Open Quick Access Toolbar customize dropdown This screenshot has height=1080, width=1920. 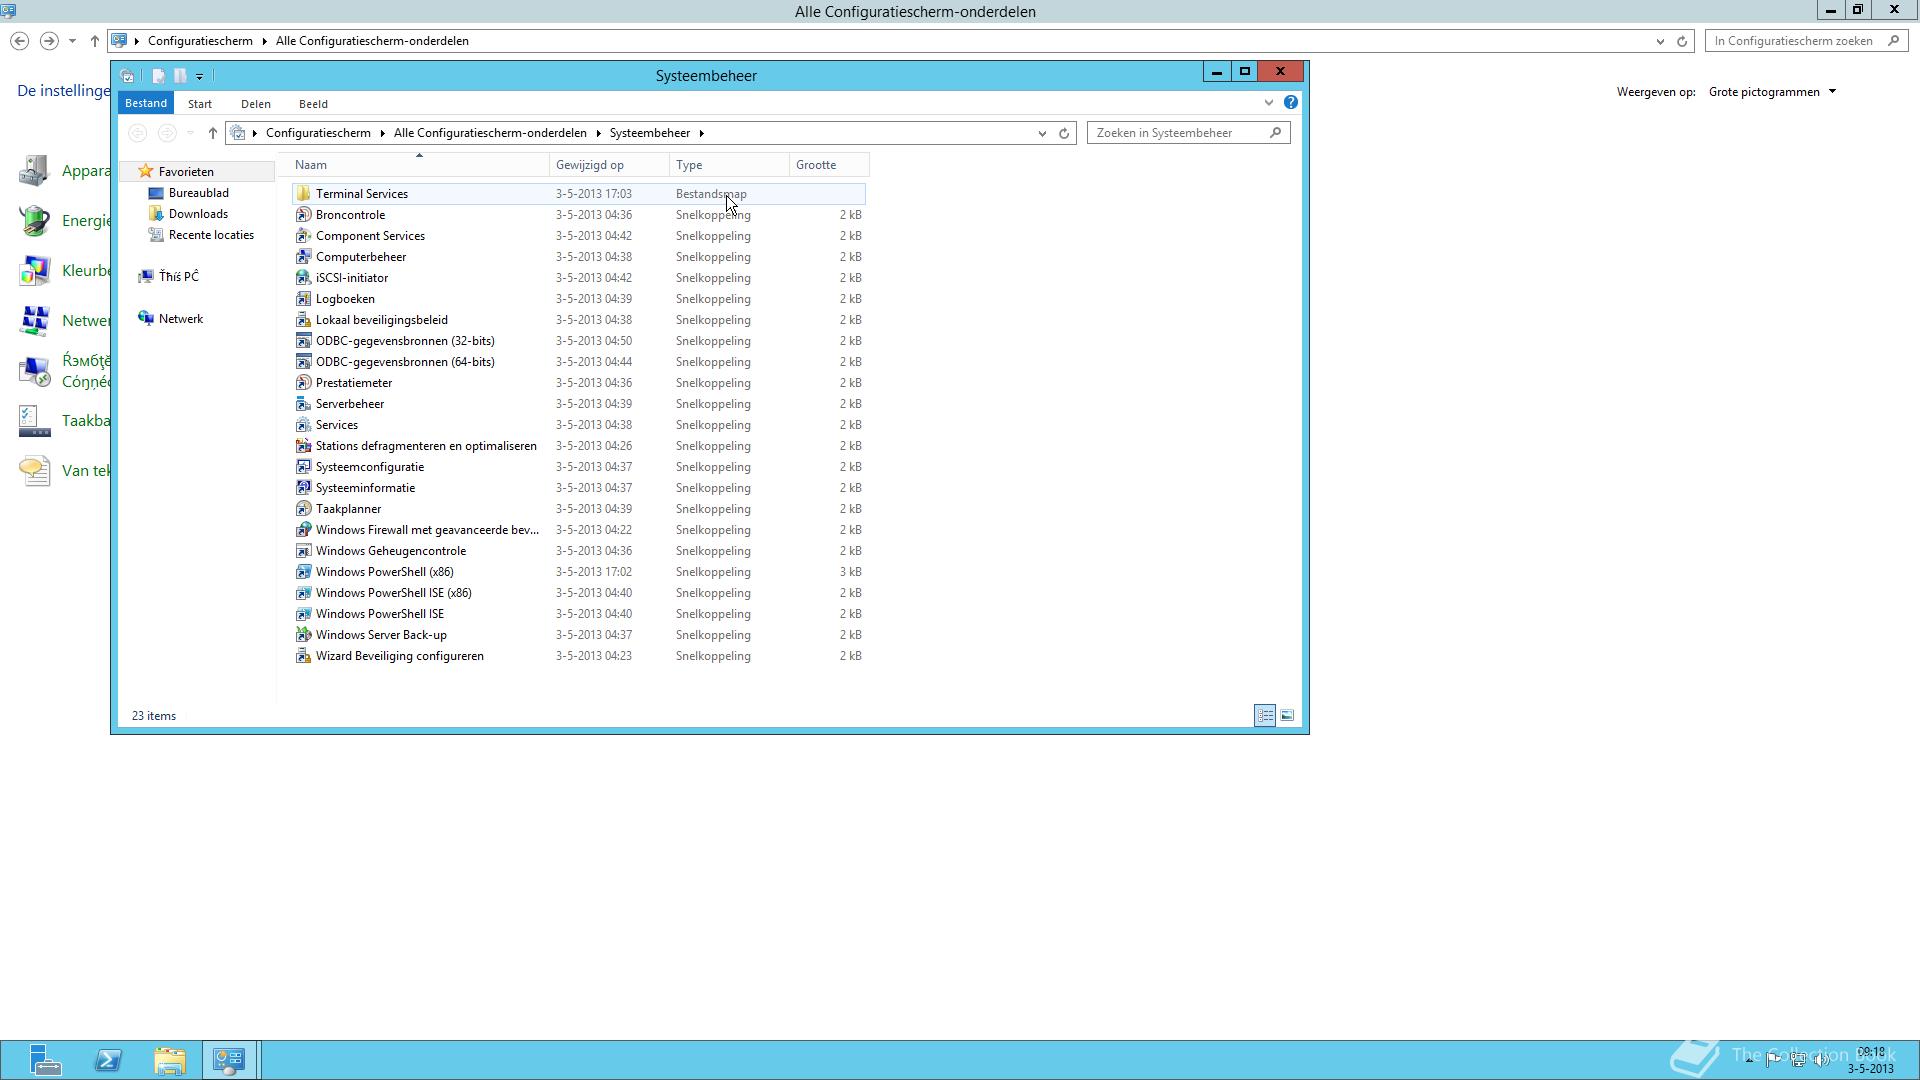[200, 76]
